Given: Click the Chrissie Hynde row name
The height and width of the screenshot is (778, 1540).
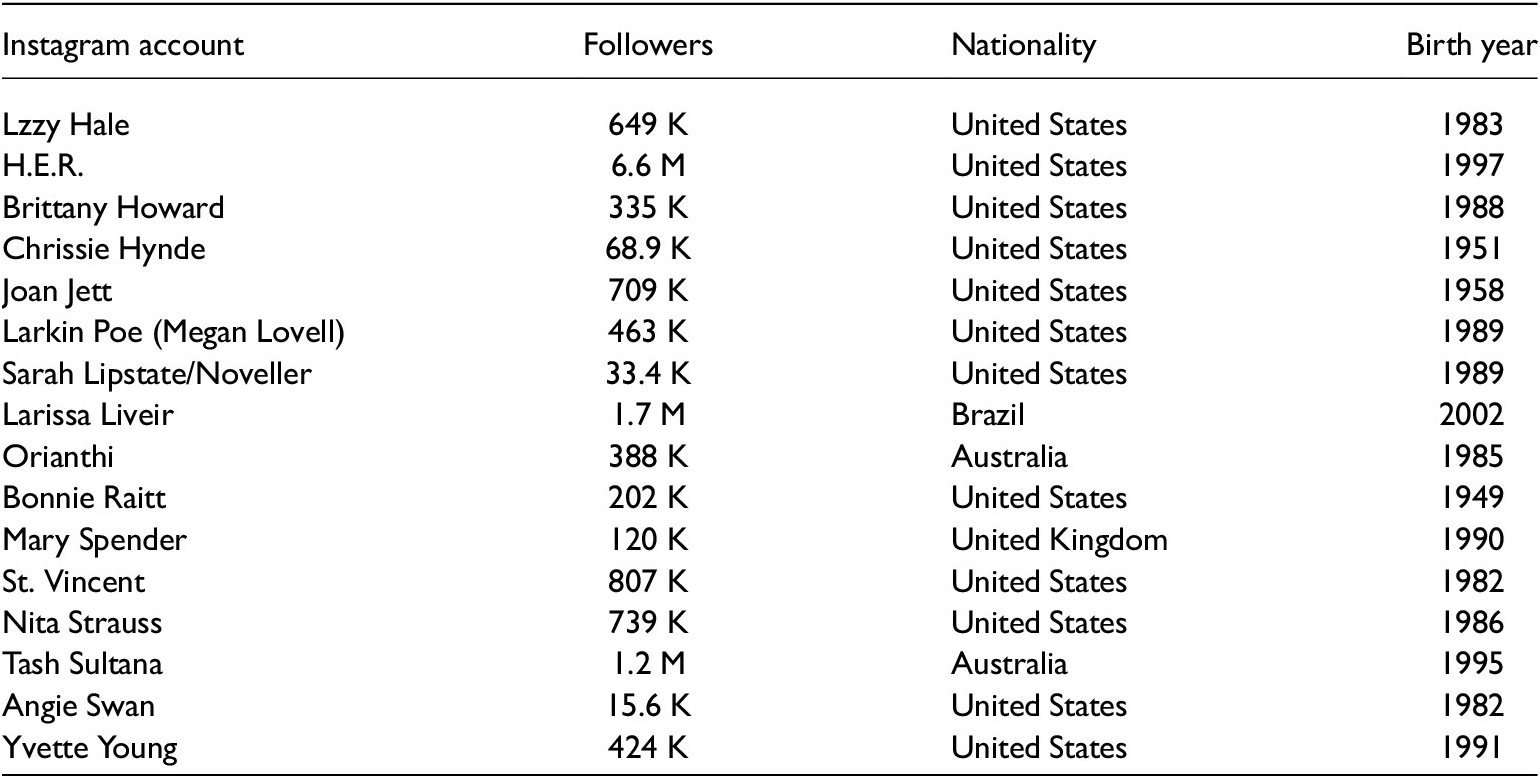Looking at the screenshot, I should (x=103, y=249).
